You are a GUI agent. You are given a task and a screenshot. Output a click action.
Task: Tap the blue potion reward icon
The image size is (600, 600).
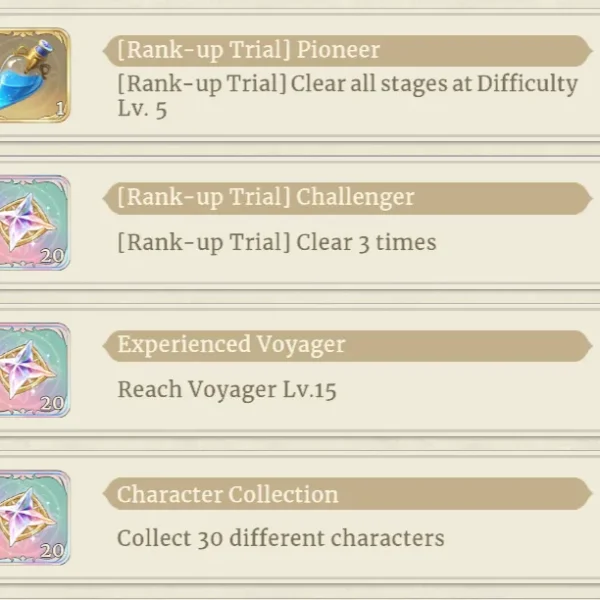click(34, 75)
